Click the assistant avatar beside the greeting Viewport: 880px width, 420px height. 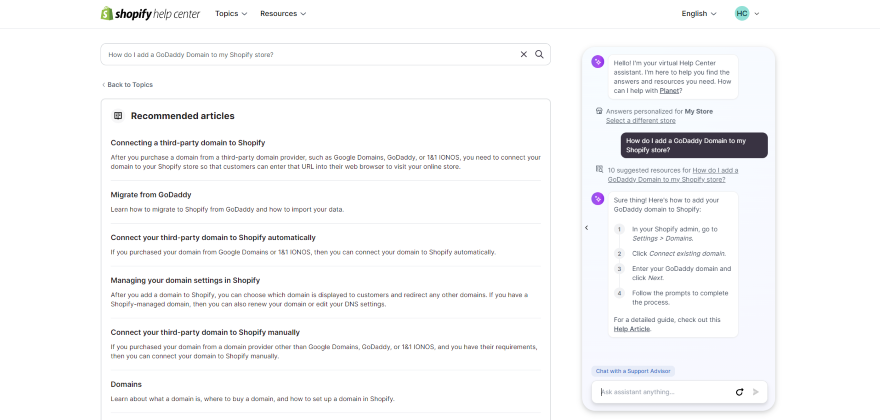point(598,62)
